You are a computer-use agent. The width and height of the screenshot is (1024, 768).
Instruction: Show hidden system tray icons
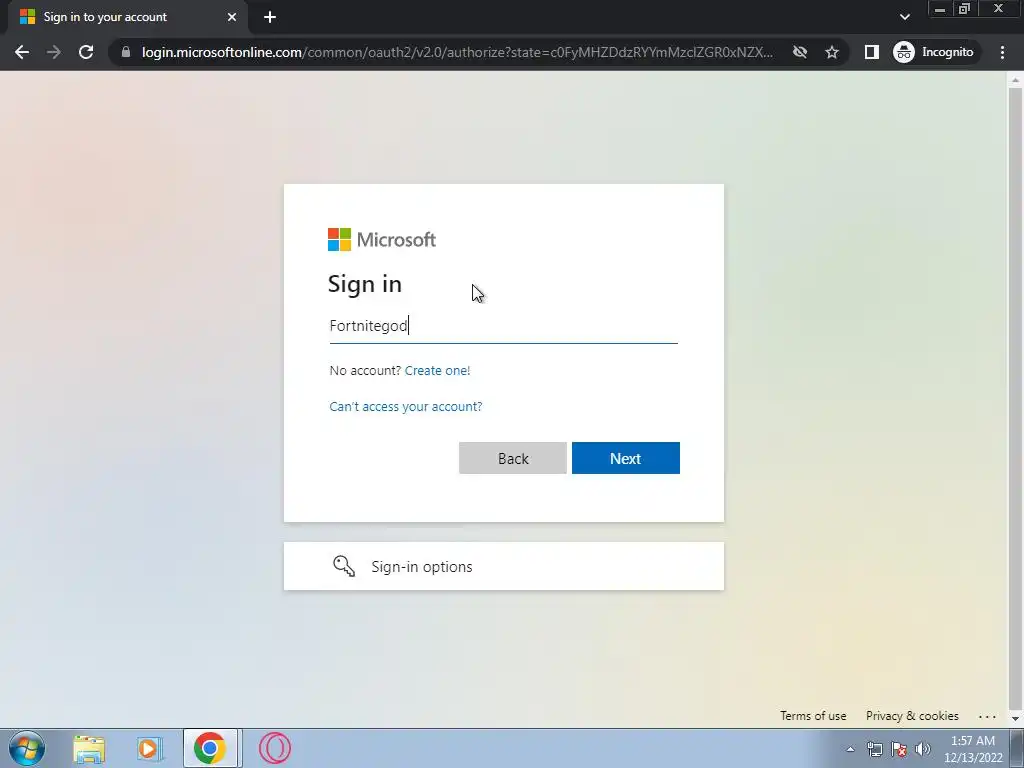[x=850, y=749]
